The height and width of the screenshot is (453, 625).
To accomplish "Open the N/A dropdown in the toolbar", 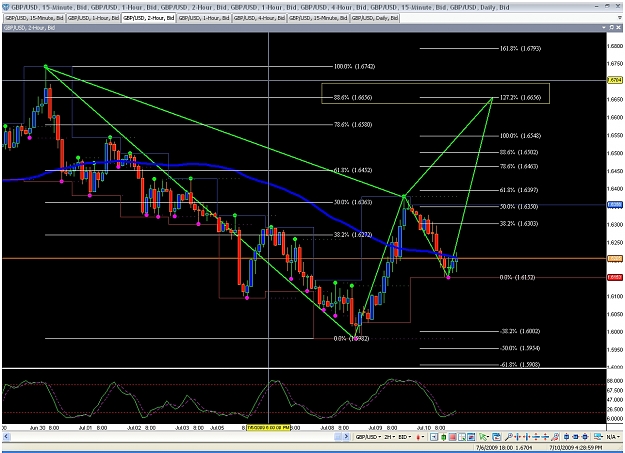I will pos(613,437).
